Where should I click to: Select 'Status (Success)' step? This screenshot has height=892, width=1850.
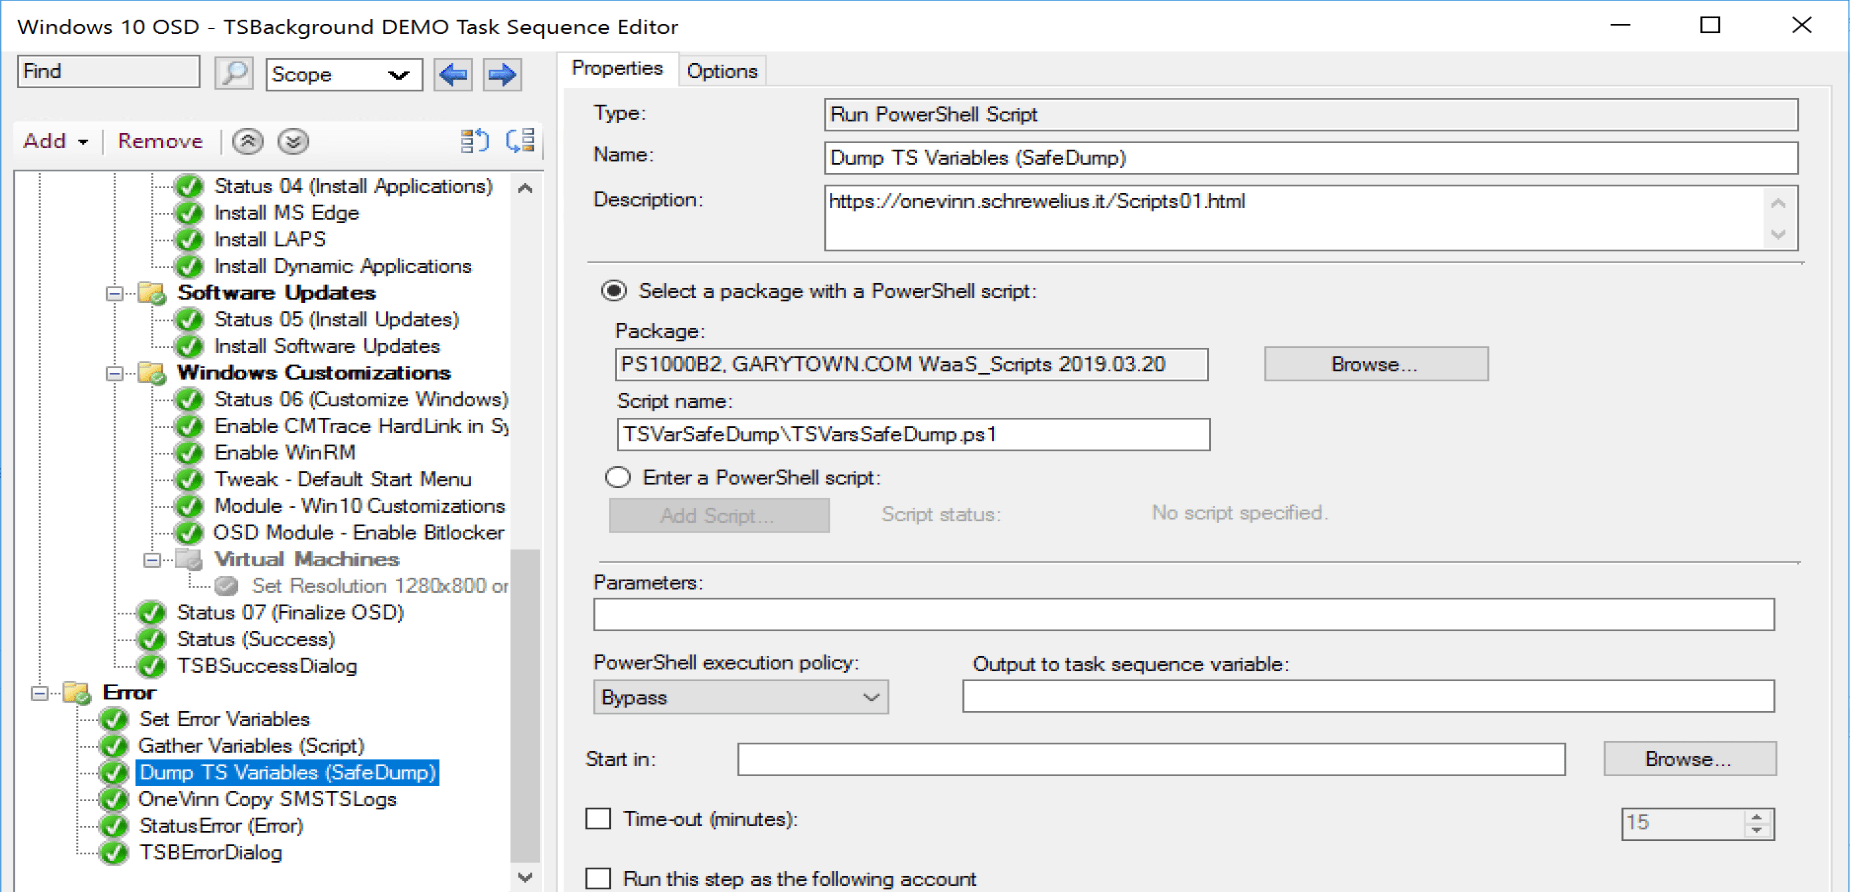point(256,639)
